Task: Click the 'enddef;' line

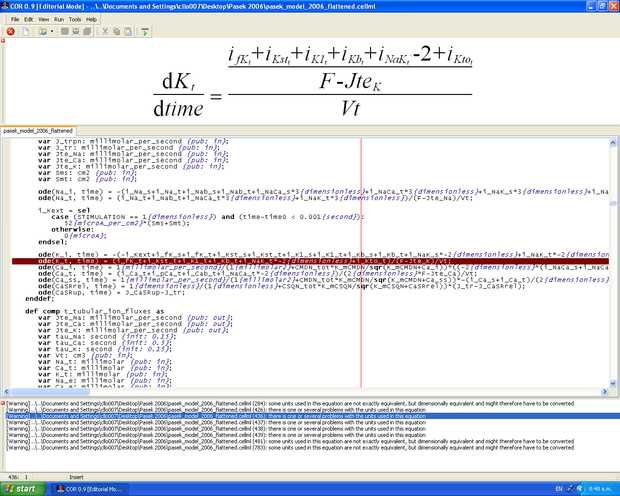Action: click(40, 299)
